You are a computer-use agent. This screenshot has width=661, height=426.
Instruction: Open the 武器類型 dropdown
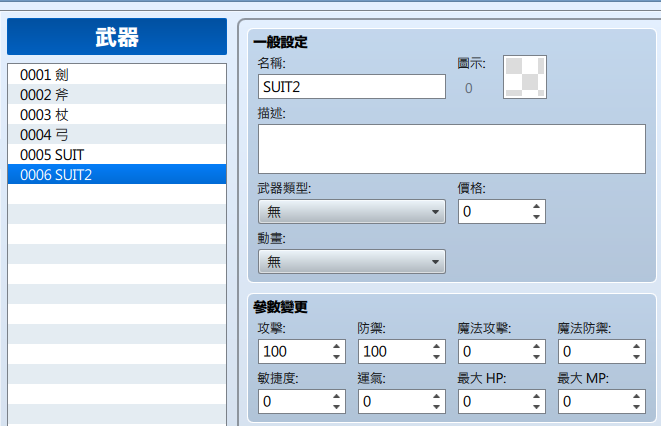pos(352,212)
